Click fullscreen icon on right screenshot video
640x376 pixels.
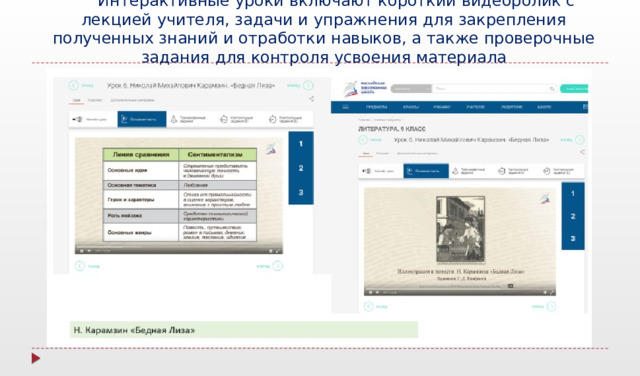(552, 292)
